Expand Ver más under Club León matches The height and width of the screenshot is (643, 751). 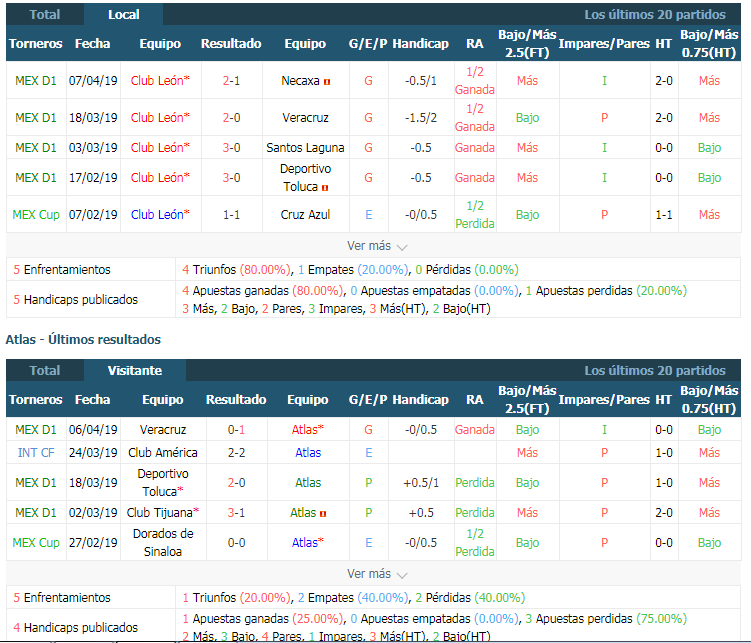[377, 246]
